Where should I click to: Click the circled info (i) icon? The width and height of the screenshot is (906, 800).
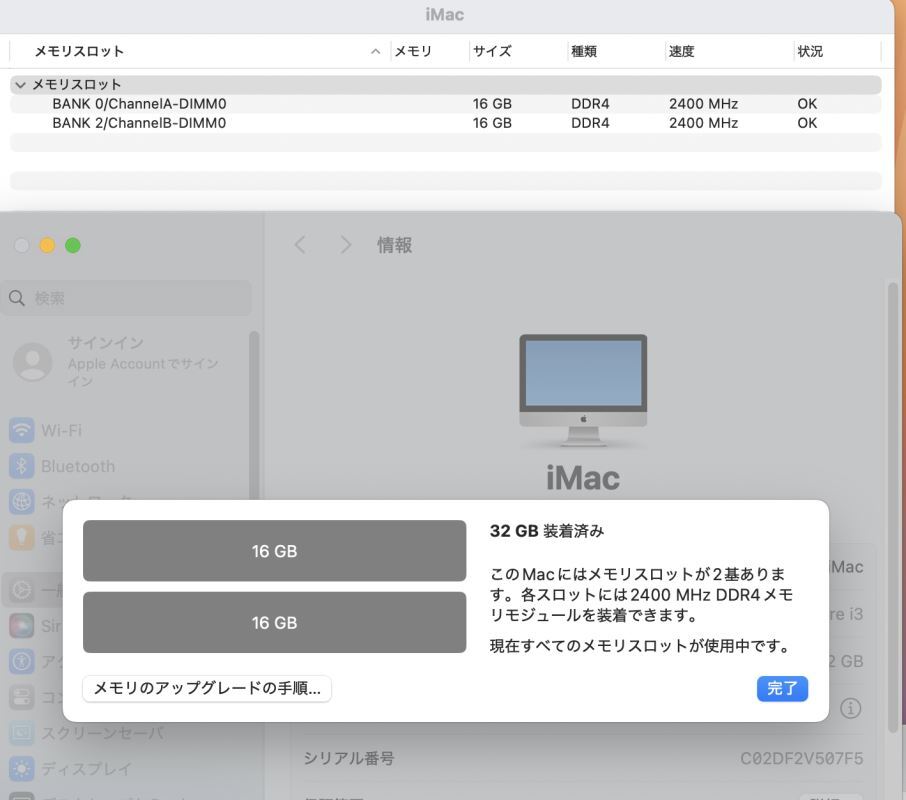coord(849,706)
